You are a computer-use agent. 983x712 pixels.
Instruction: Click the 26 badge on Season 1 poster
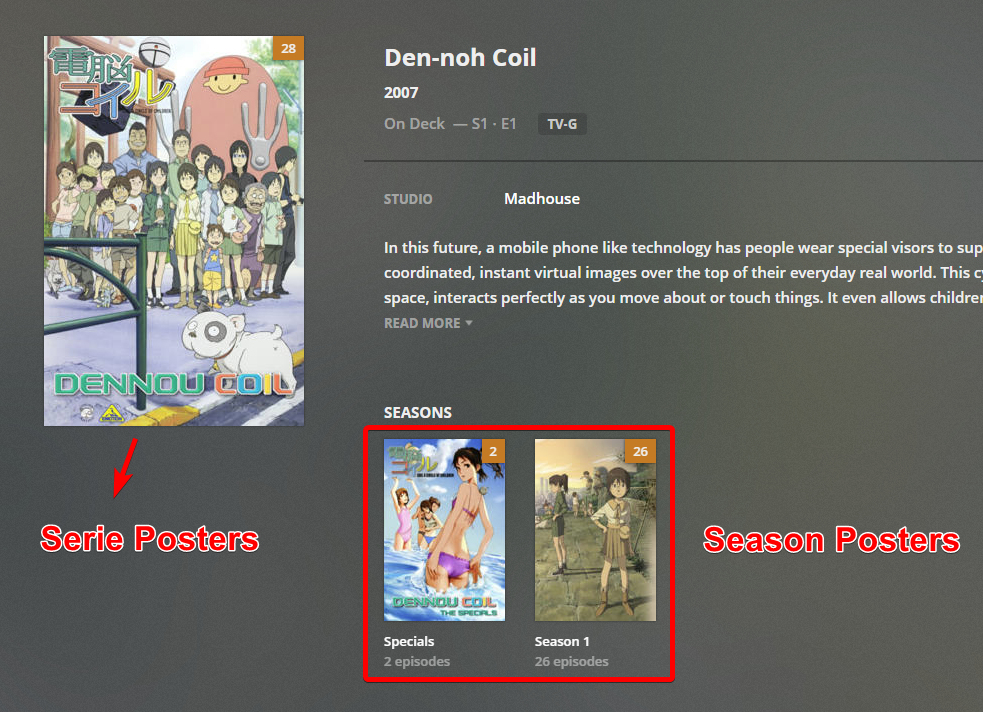[640, 451]
